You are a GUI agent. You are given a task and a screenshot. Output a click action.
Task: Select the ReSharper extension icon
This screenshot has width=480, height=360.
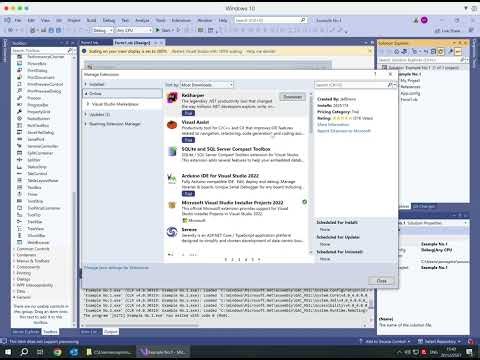172,98
